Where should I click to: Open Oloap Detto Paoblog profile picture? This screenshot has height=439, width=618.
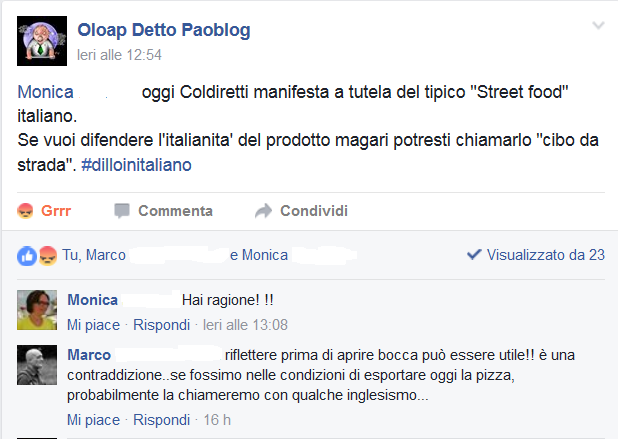42,40
